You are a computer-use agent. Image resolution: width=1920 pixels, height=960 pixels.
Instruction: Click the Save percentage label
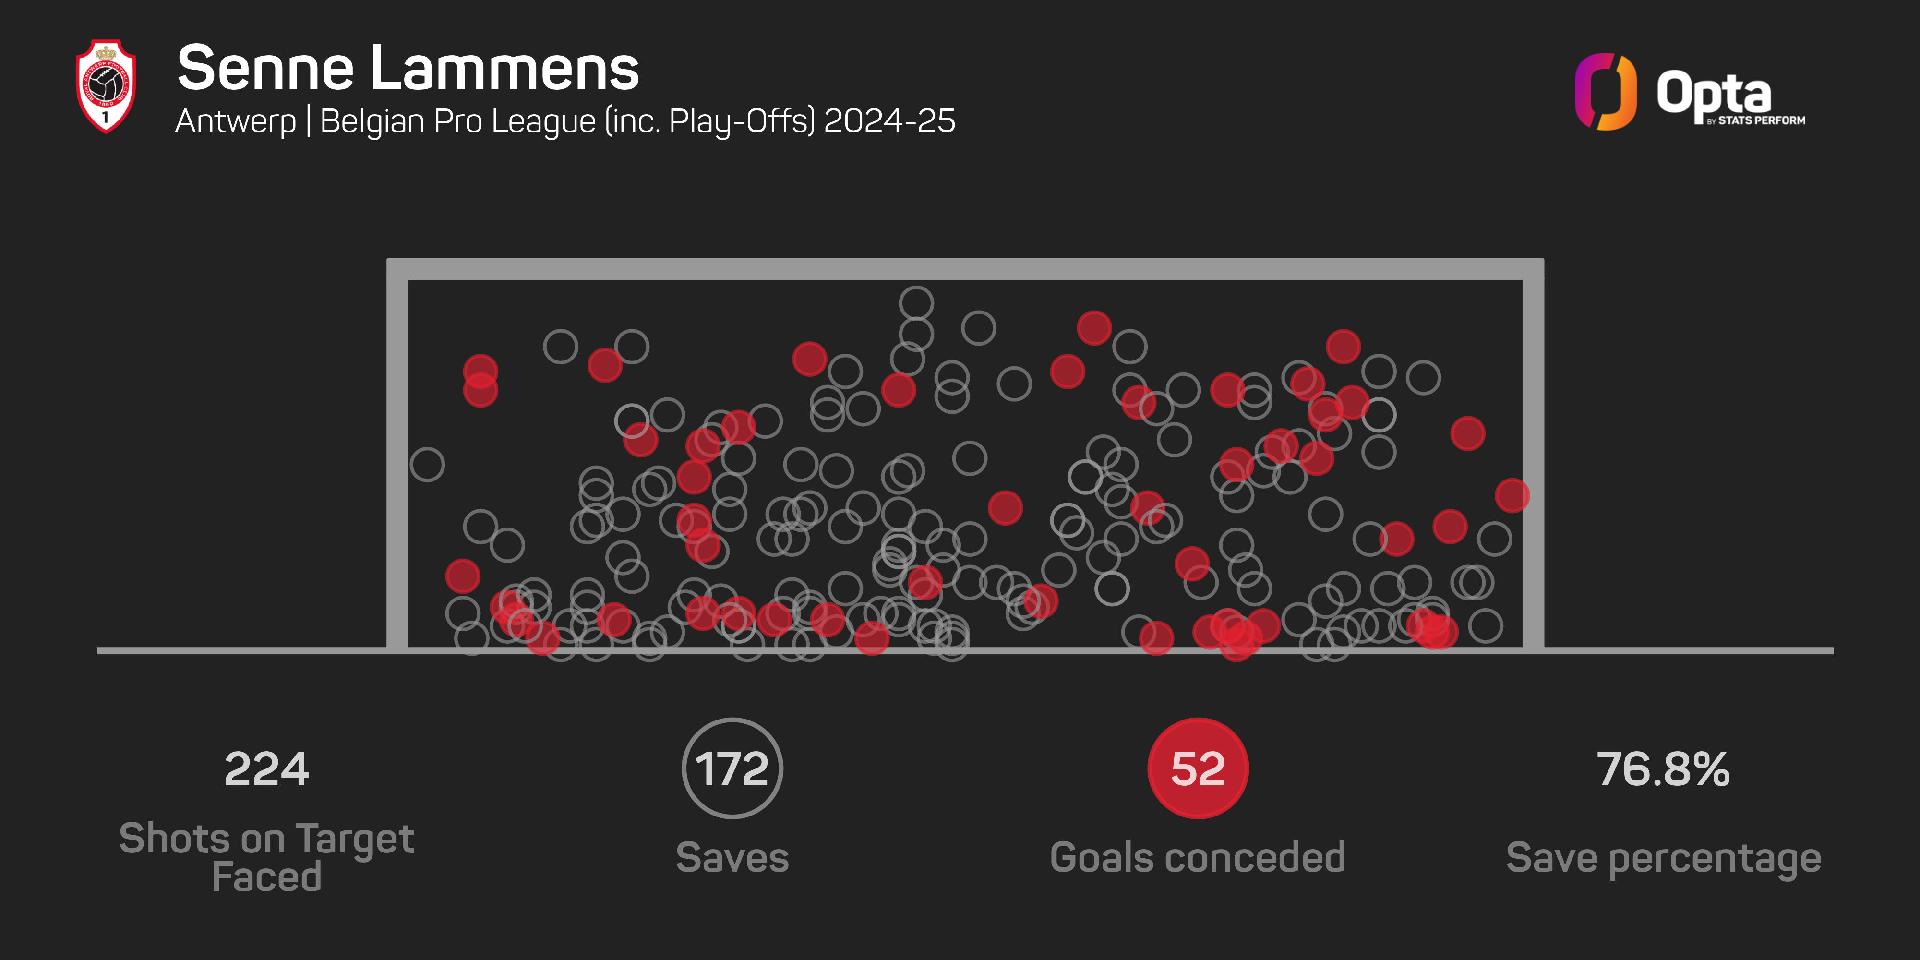click(x=1664, y=858)
